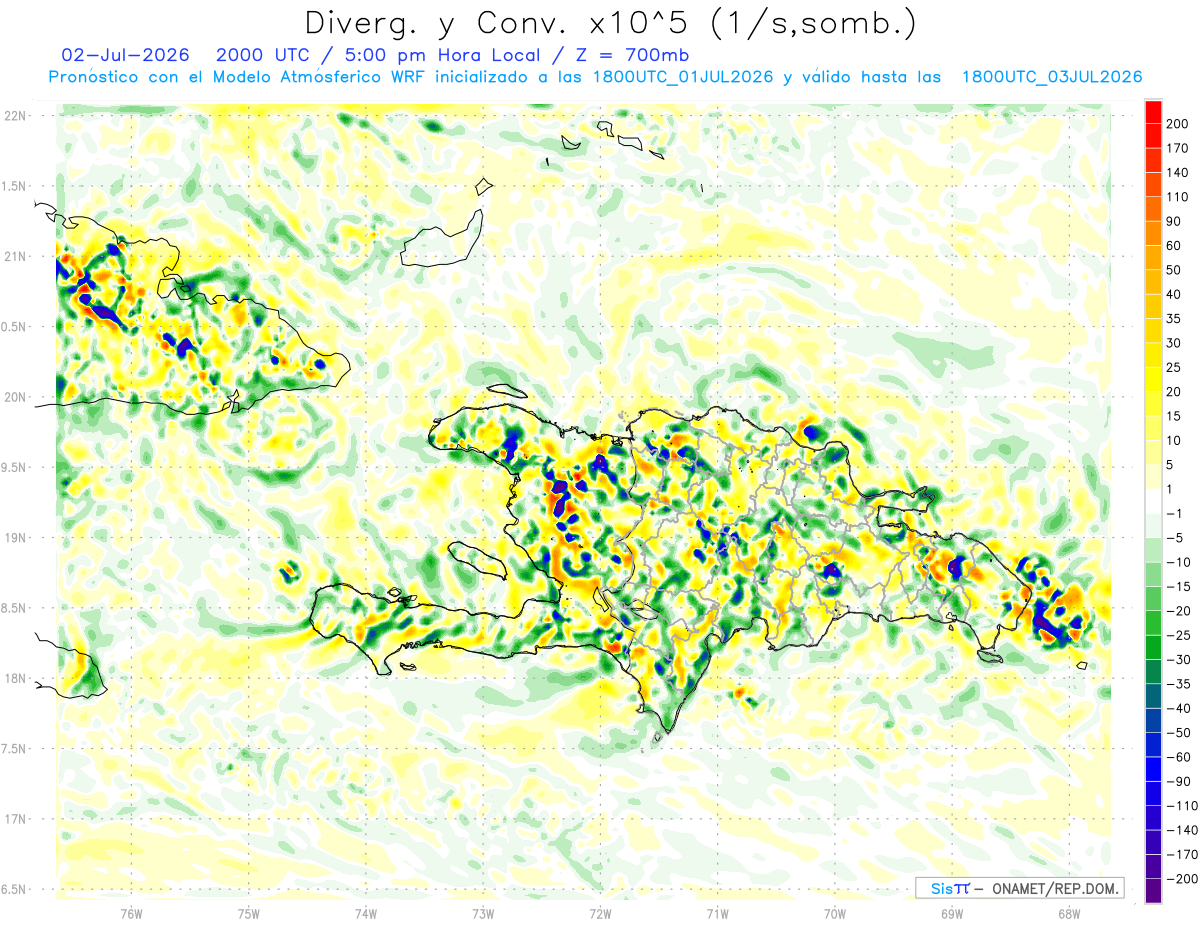Click the "75W" longitude label
This screenshot has height=927, width=1200.
tap(248, 914)
